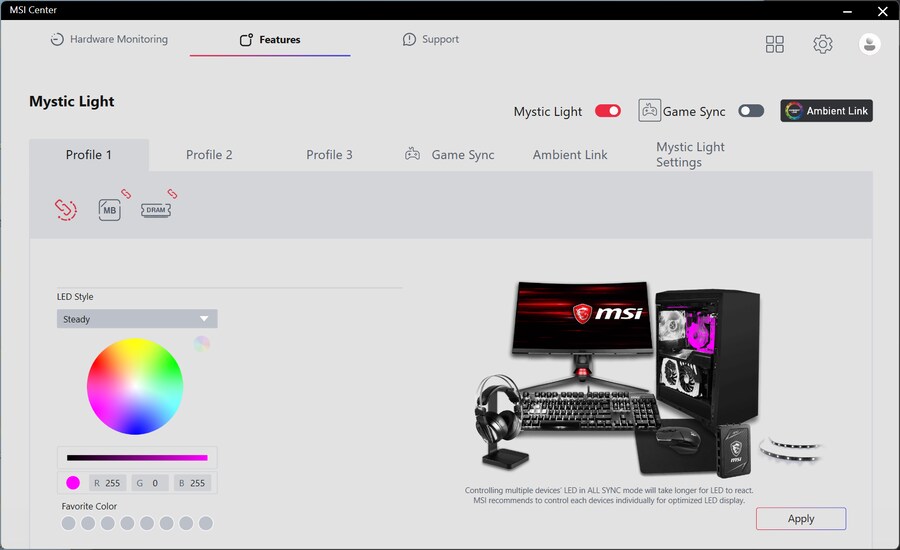The image size is (900, 550).
Task: Open the settings gear icon
Action: tap(822, 44)
